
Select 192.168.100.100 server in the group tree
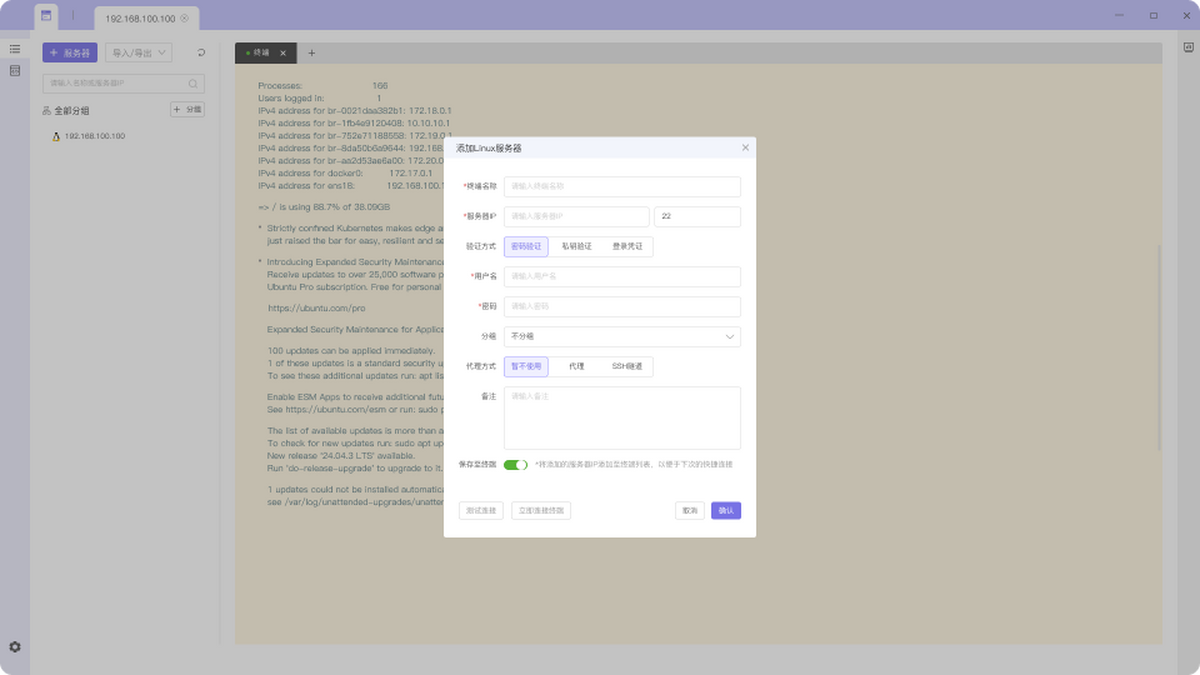tap(94, 136)
